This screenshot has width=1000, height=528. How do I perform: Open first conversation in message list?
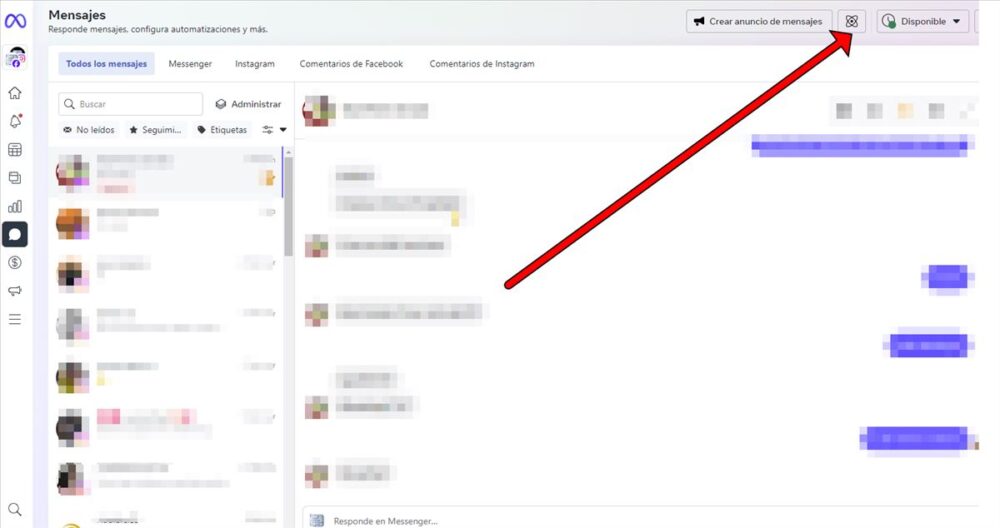click(x=166, y=173)
